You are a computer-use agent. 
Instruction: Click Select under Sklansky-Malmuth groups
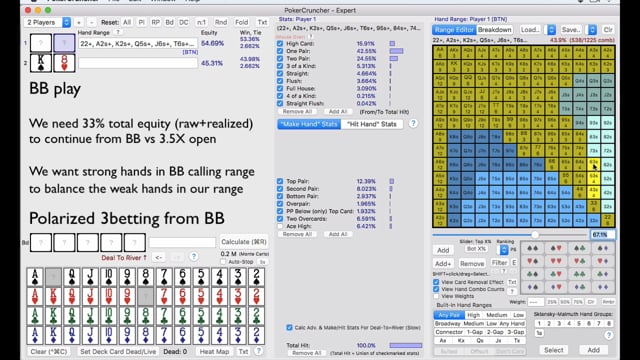click(553, 350)
